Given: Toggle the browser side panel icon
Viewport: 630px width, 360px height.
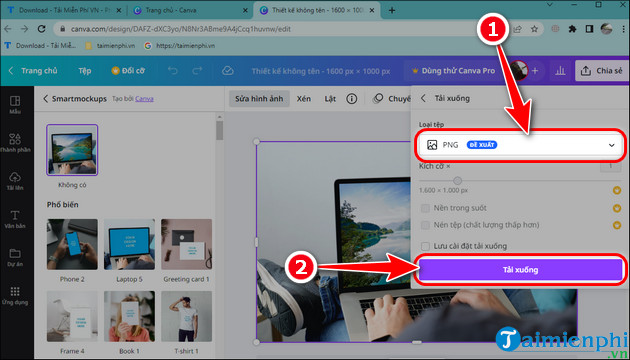Looking at the screenshot, I should [589, 29].
